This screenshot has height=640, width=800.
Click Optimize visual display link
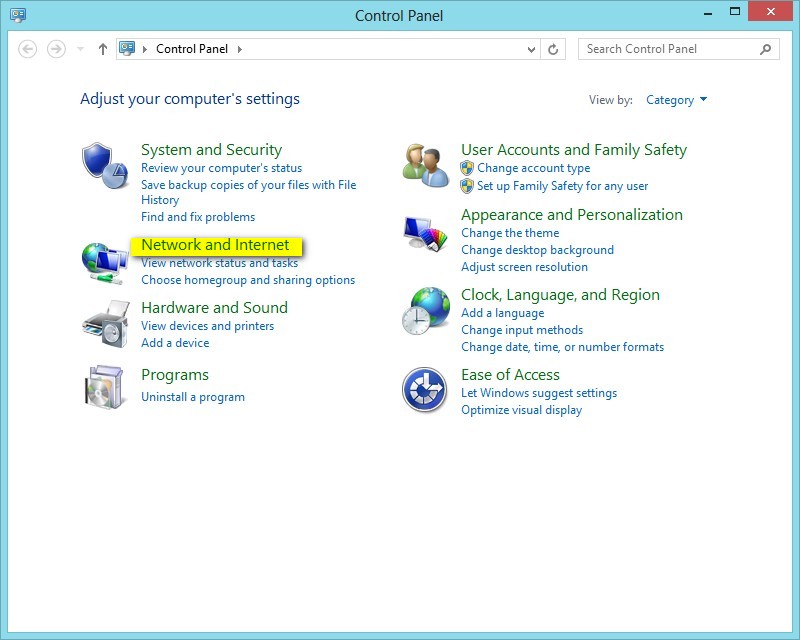pyautogui.click(x=521, y=410)
